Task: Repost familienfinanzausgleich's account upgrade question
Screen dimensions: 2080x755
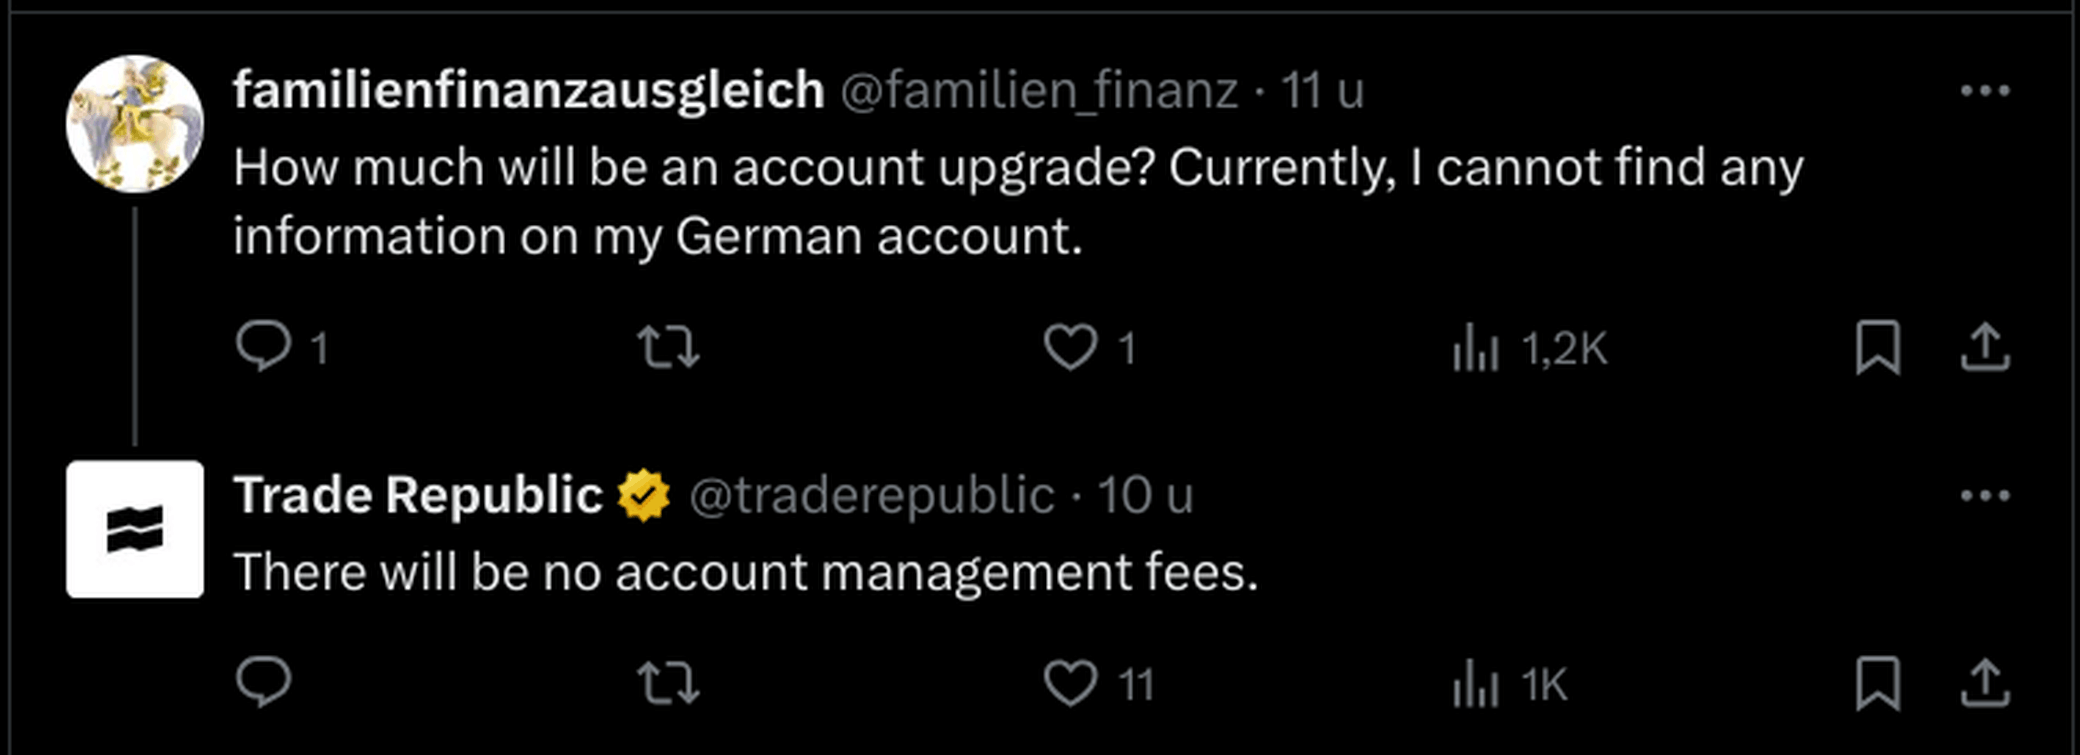Action: tap(669, 348)
